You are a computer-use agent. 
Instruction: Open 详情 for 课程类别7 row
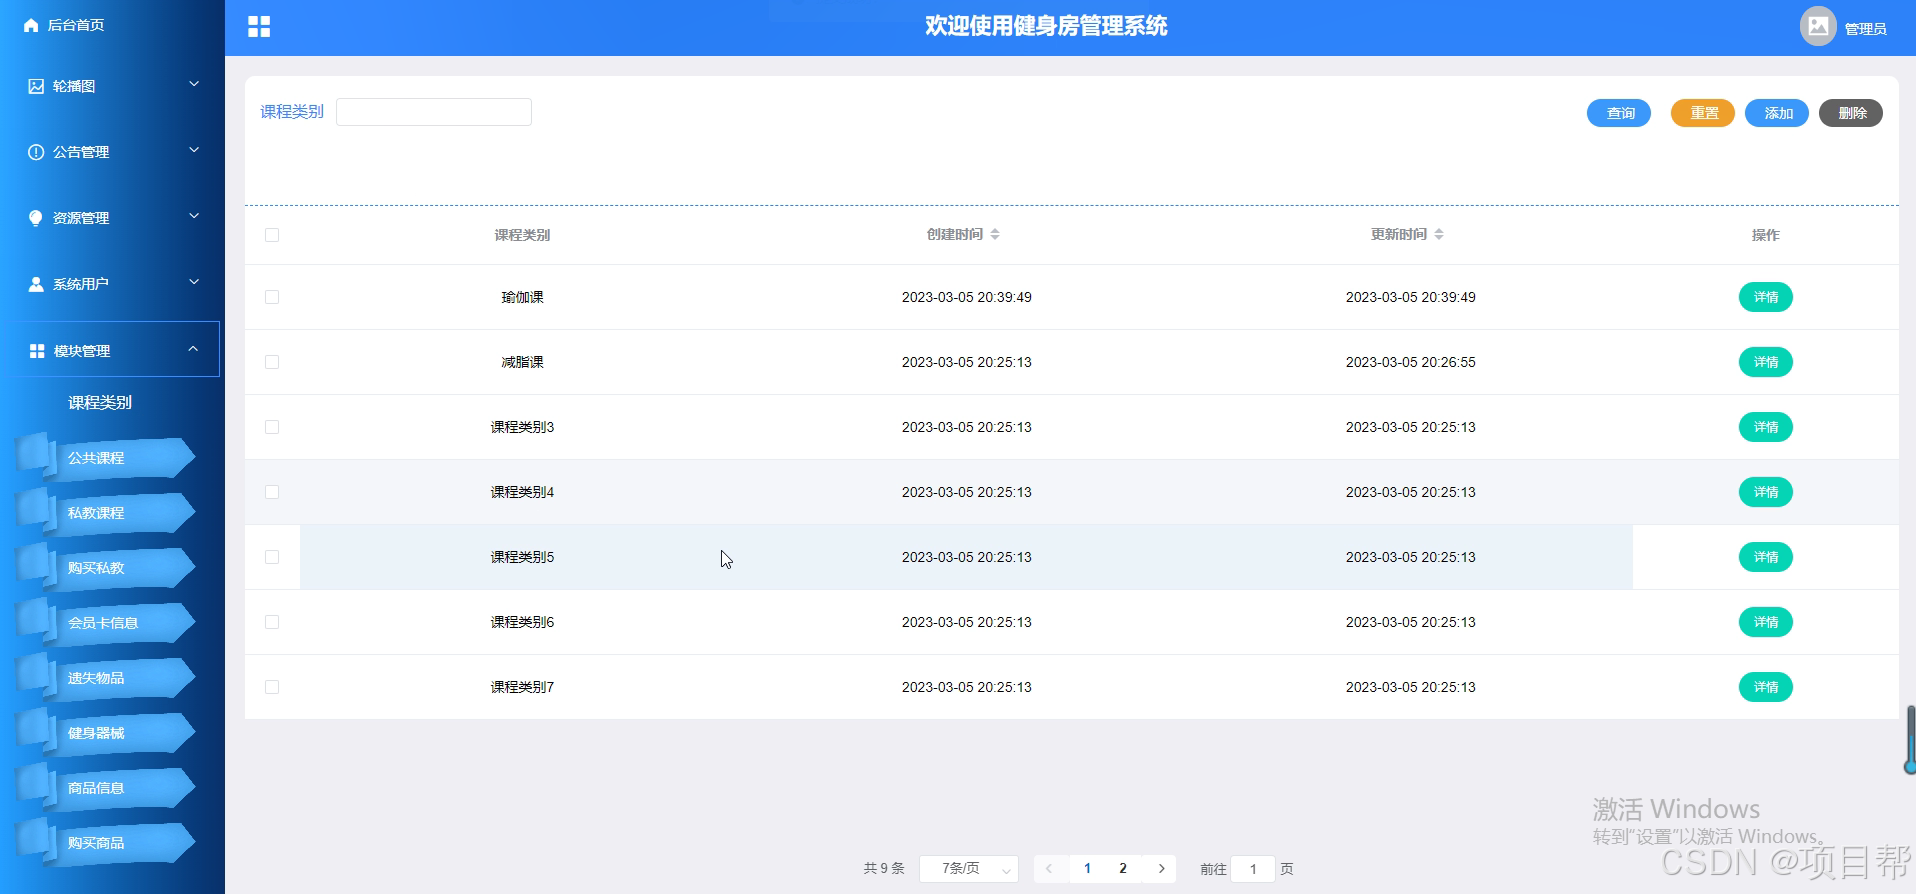[1766, 687]
